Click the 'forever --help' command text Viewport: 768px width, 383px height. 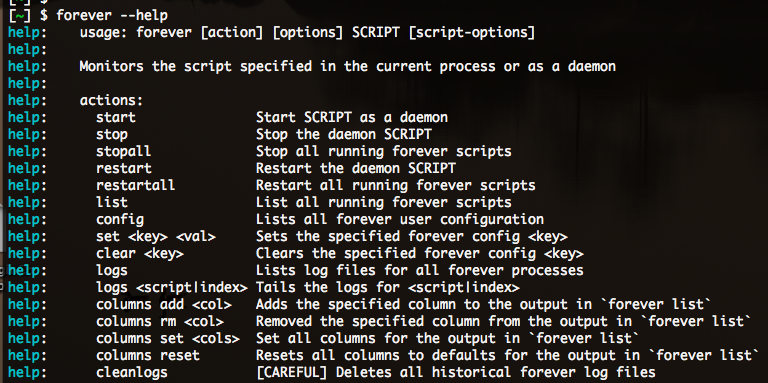(x=112, y=16)
